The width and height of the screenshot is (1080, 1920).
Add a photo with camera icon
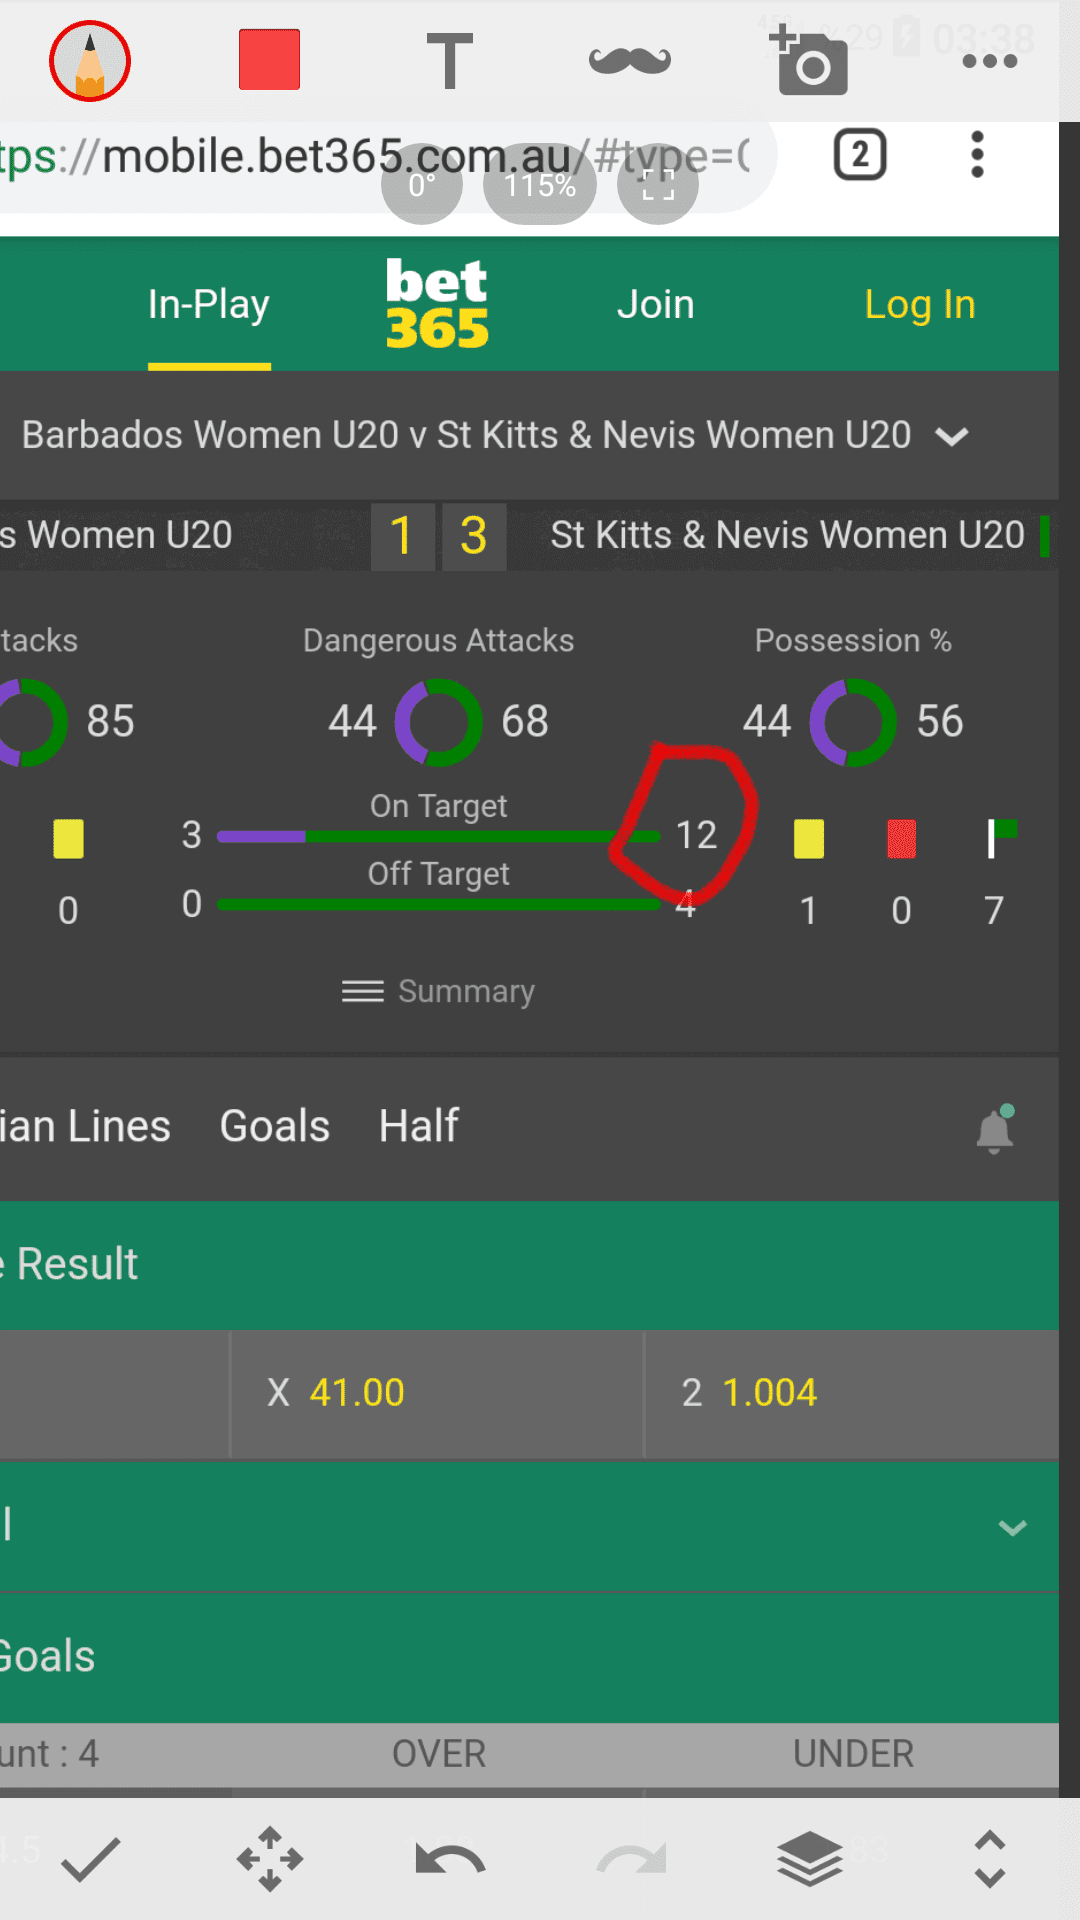tap(809, 61)
